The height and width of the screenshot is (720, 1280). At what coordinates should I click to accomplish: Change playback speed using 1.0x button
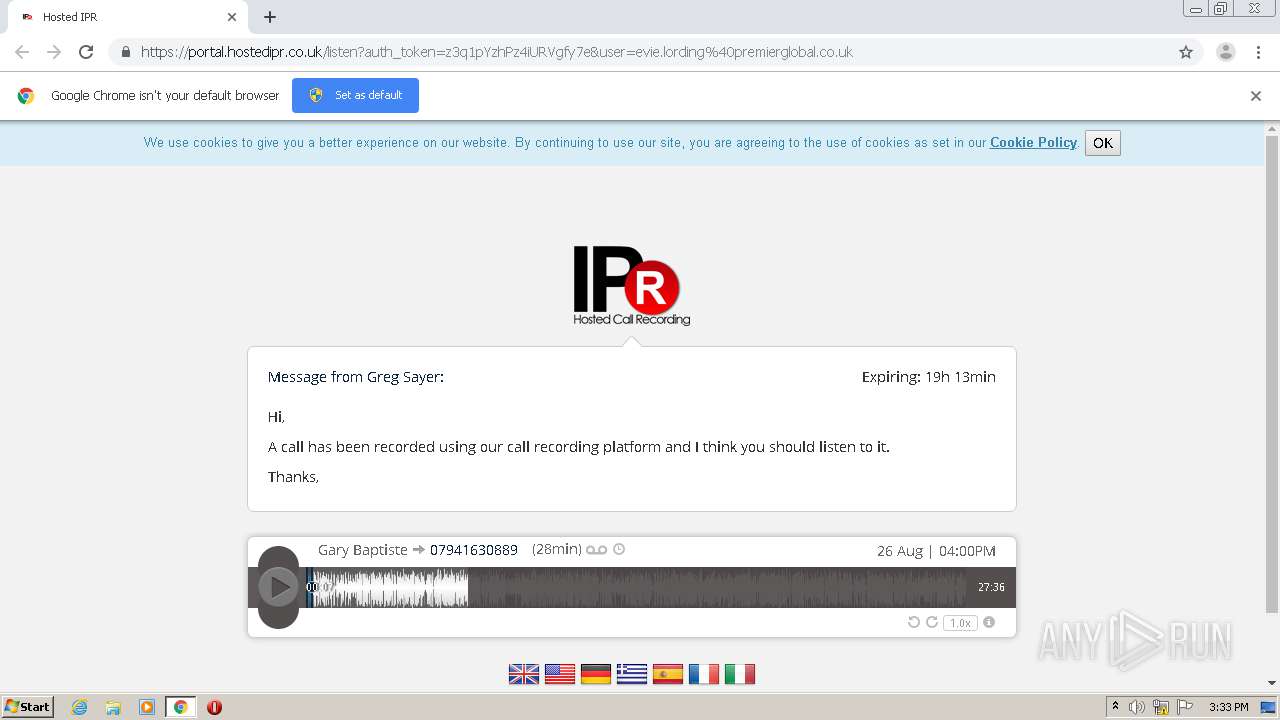960,623
